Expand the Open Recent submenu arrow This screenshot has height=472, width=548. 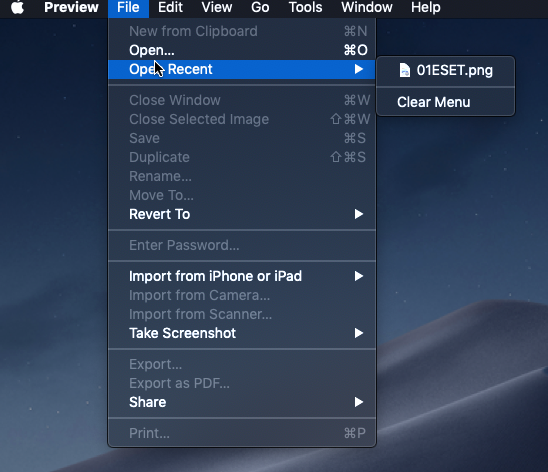point(359,69)
